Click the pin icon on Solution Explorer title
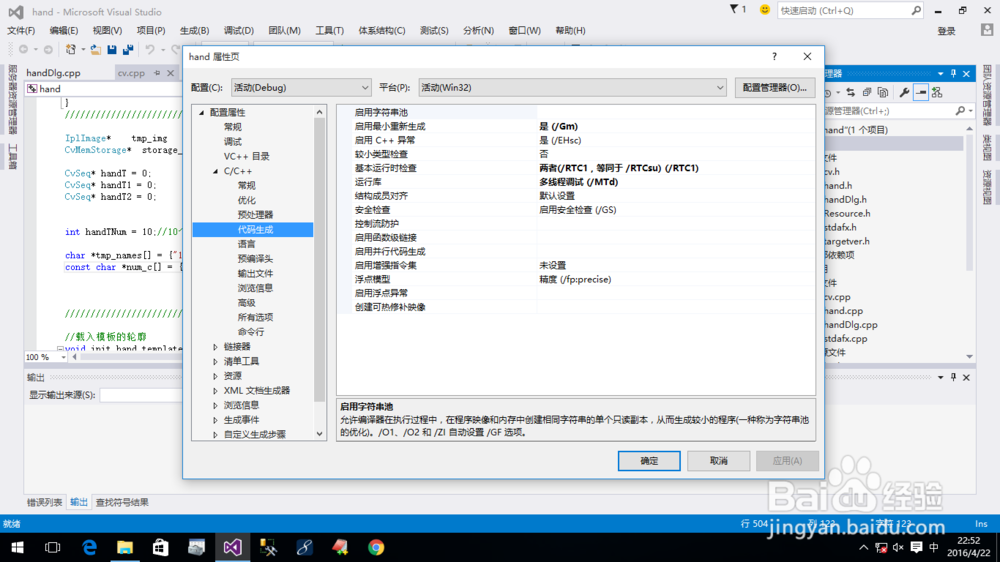The height and width of the screenshot is (562, 1000). click(953, 73)
